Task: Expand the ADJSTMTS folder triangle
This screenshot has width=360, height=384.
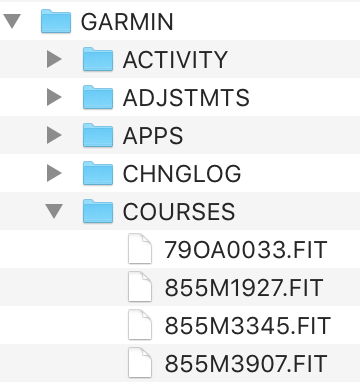Action: click(x=54, y=97)
